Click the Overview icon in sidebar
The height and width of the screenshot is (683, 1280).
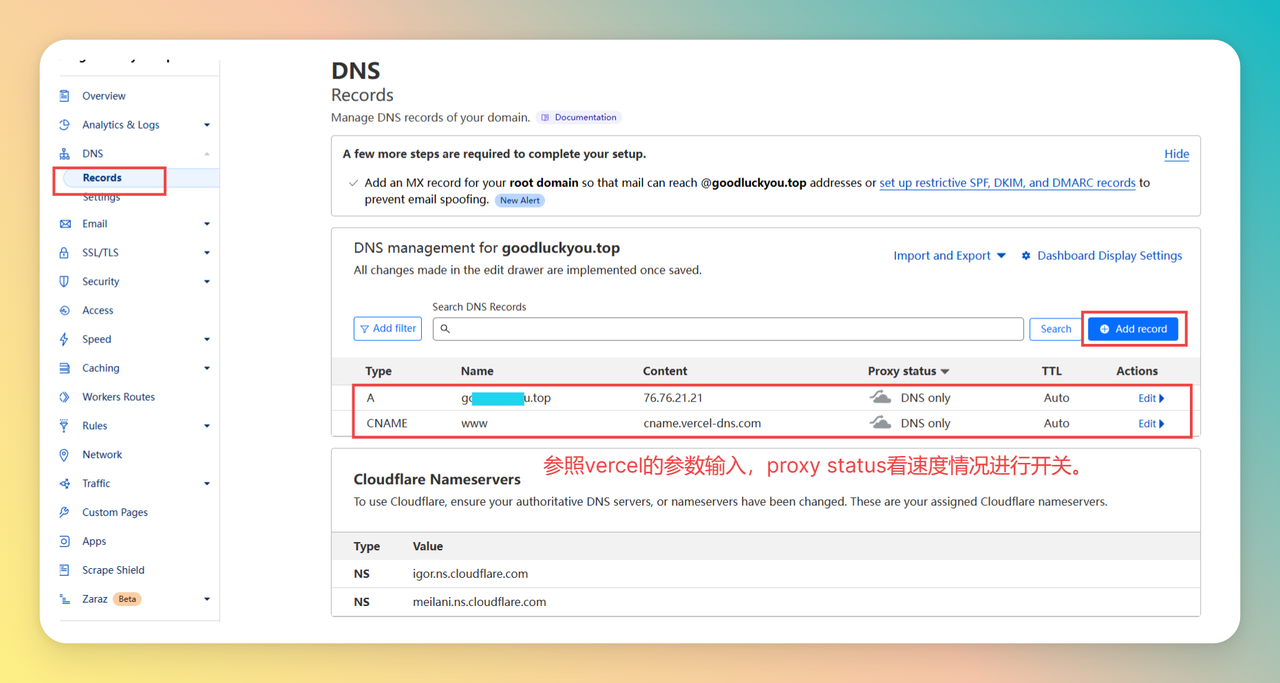65,96
